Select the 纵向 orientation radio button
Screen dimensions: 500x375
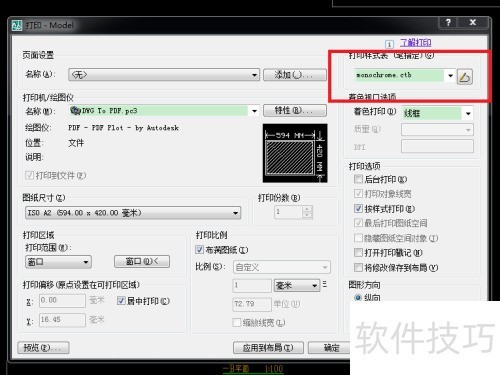[x=358, y=297]
